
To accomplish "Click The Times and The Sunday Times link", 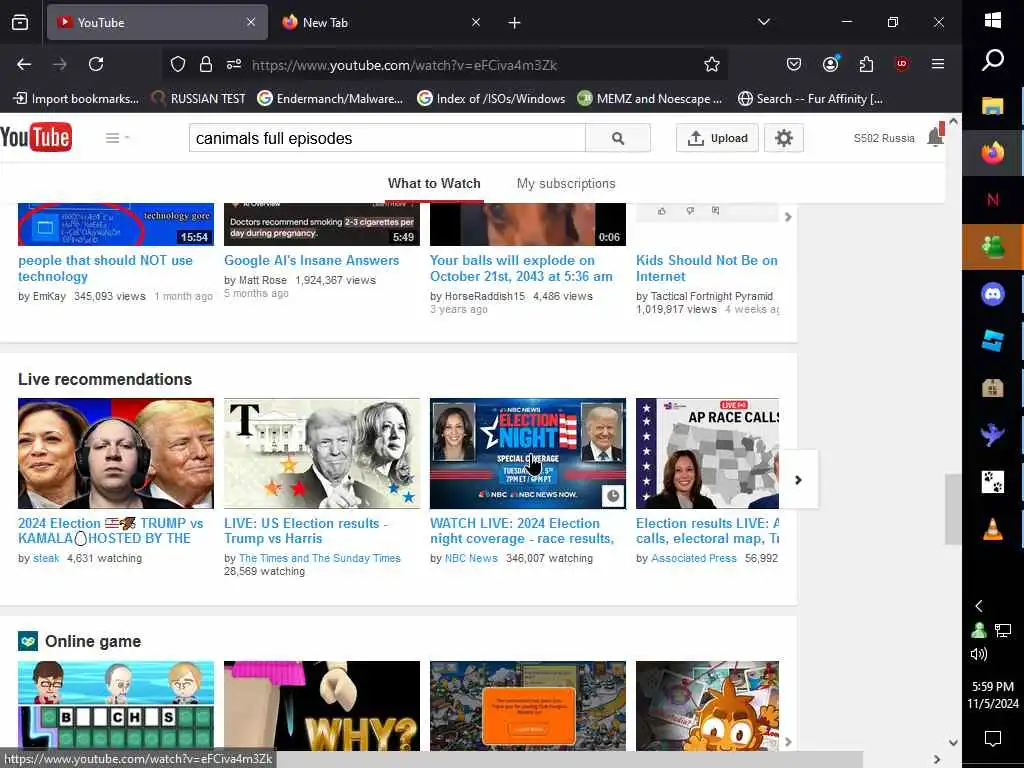I will (319, 558).
